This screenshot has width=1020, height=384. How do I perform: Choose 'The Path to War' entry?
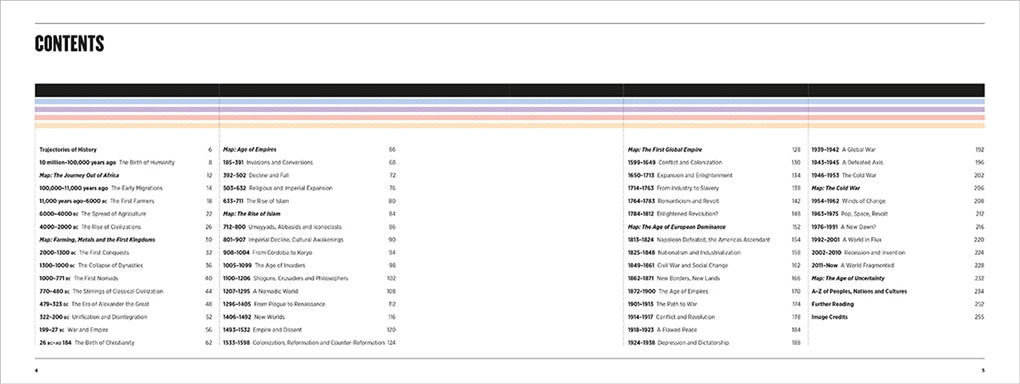[677, 304]
